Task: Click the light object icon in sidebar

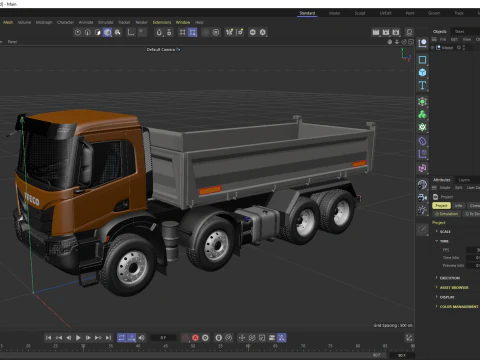Action: (x=422, y=210)
